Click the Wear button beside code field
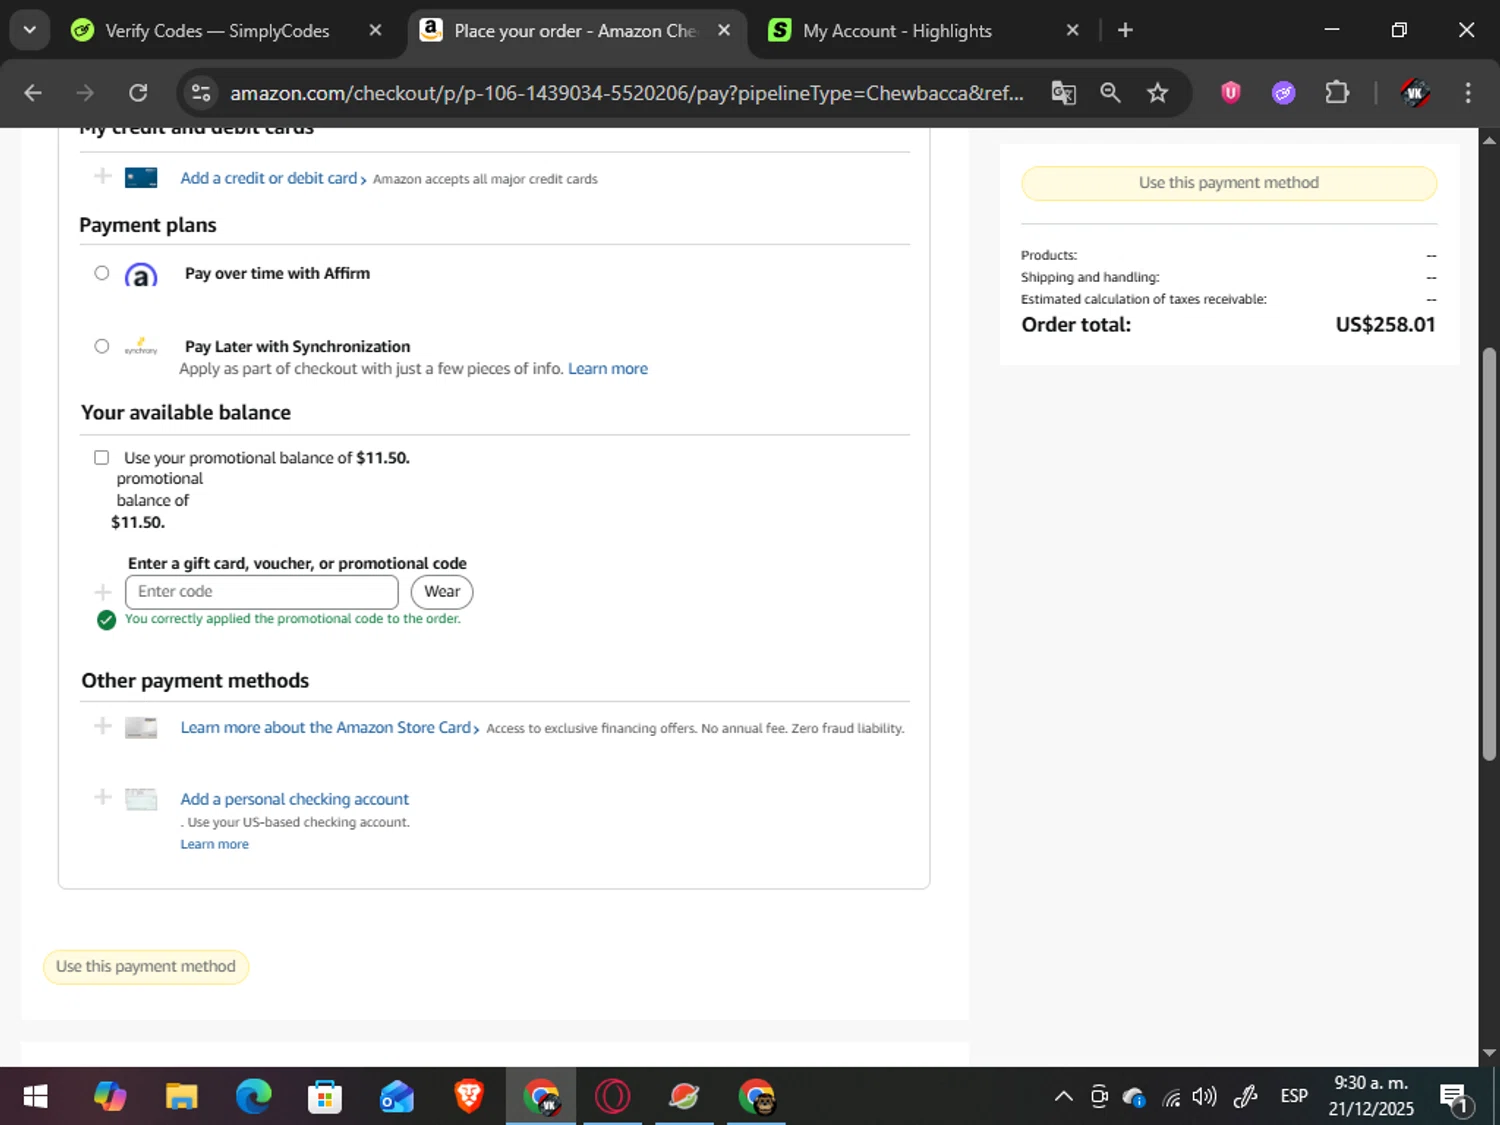 tap(442, 592)
